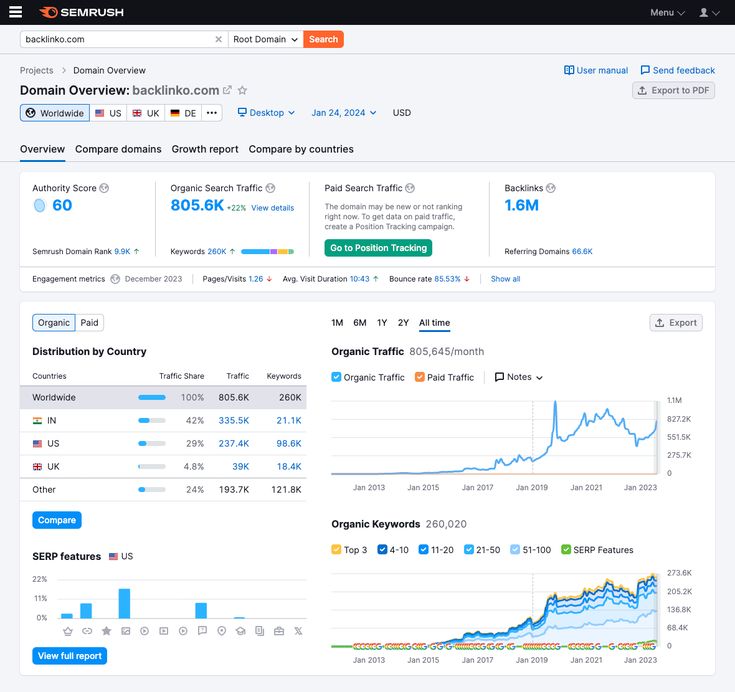
Task: Click the Go to Position Tracking button
Action: 378,248
